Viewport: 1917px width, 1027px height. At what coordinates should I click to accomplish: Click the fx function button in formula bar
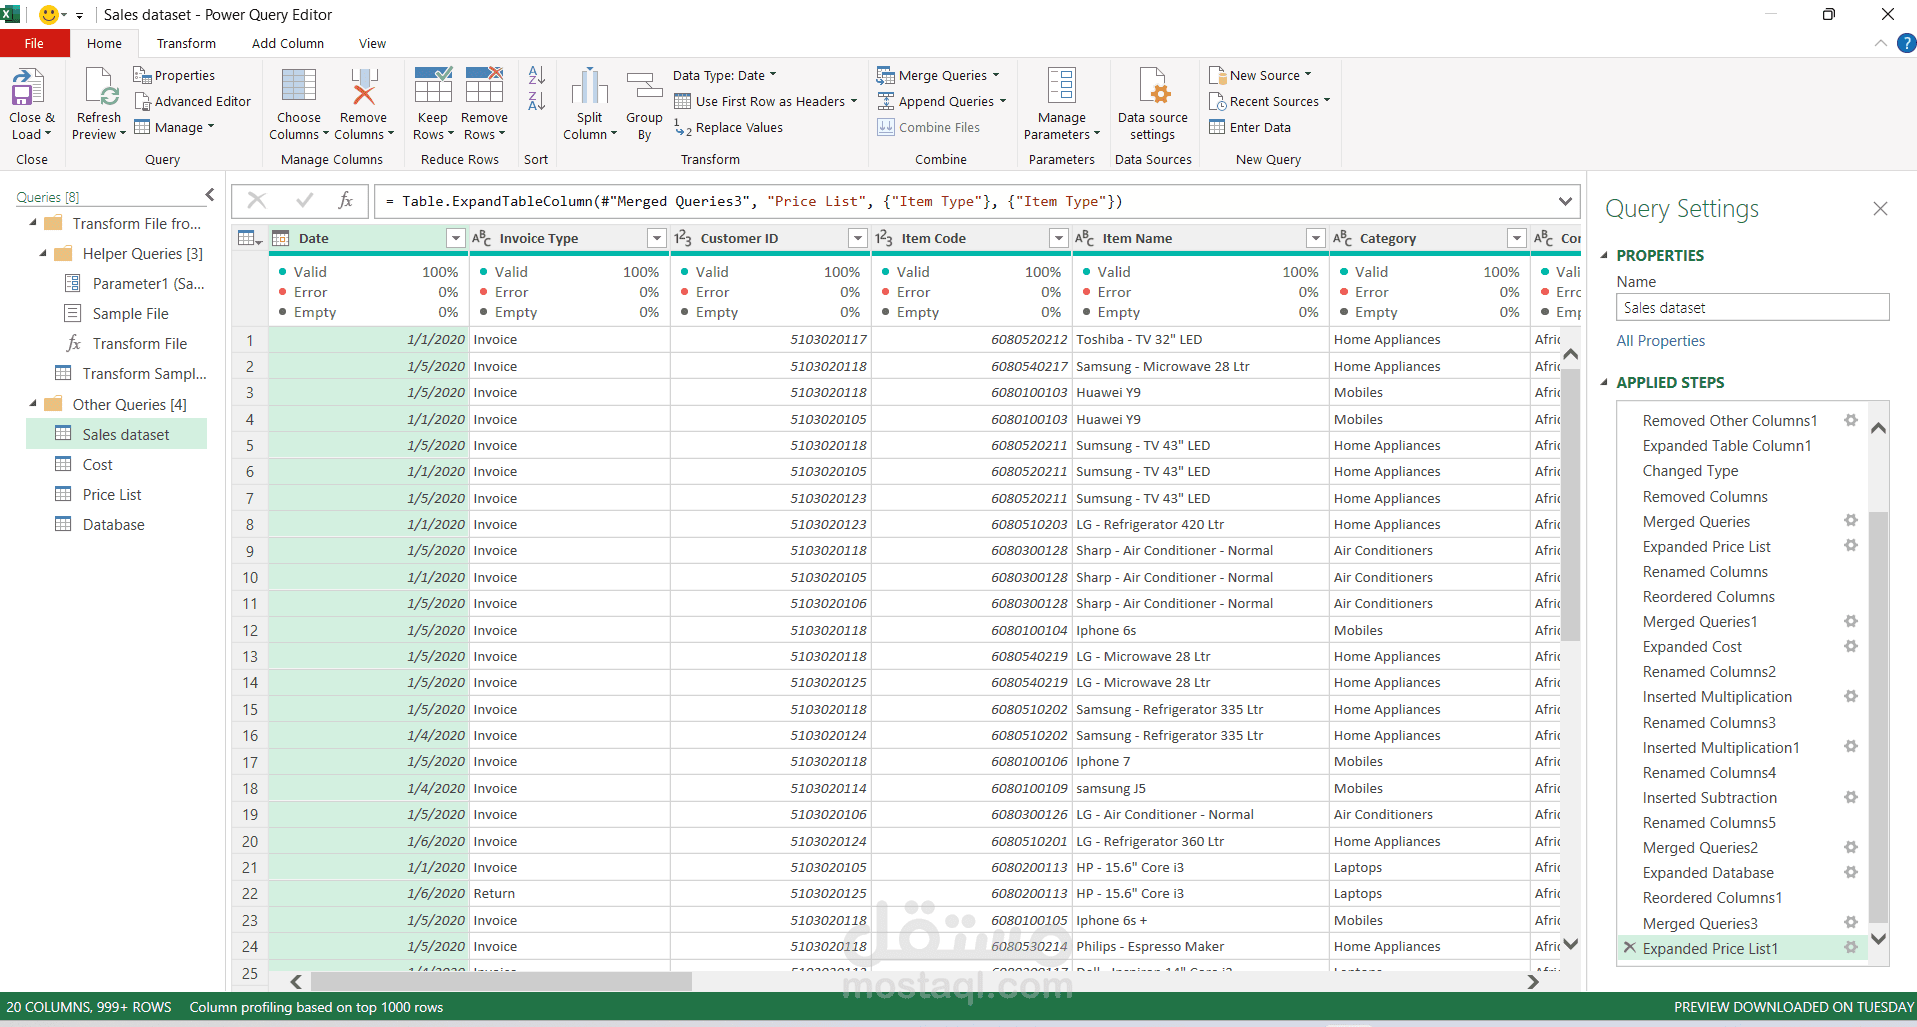(346, 201)
